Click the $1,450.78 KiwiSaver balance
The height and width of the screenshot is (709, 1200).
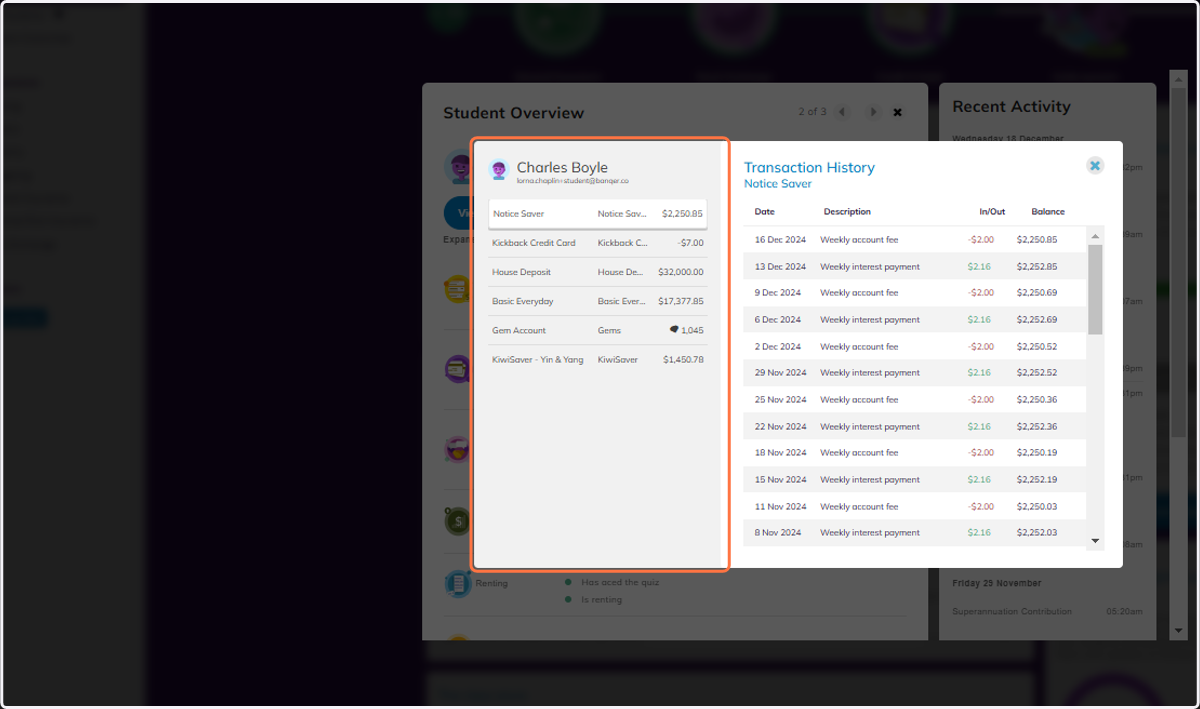tap(683, 359)
